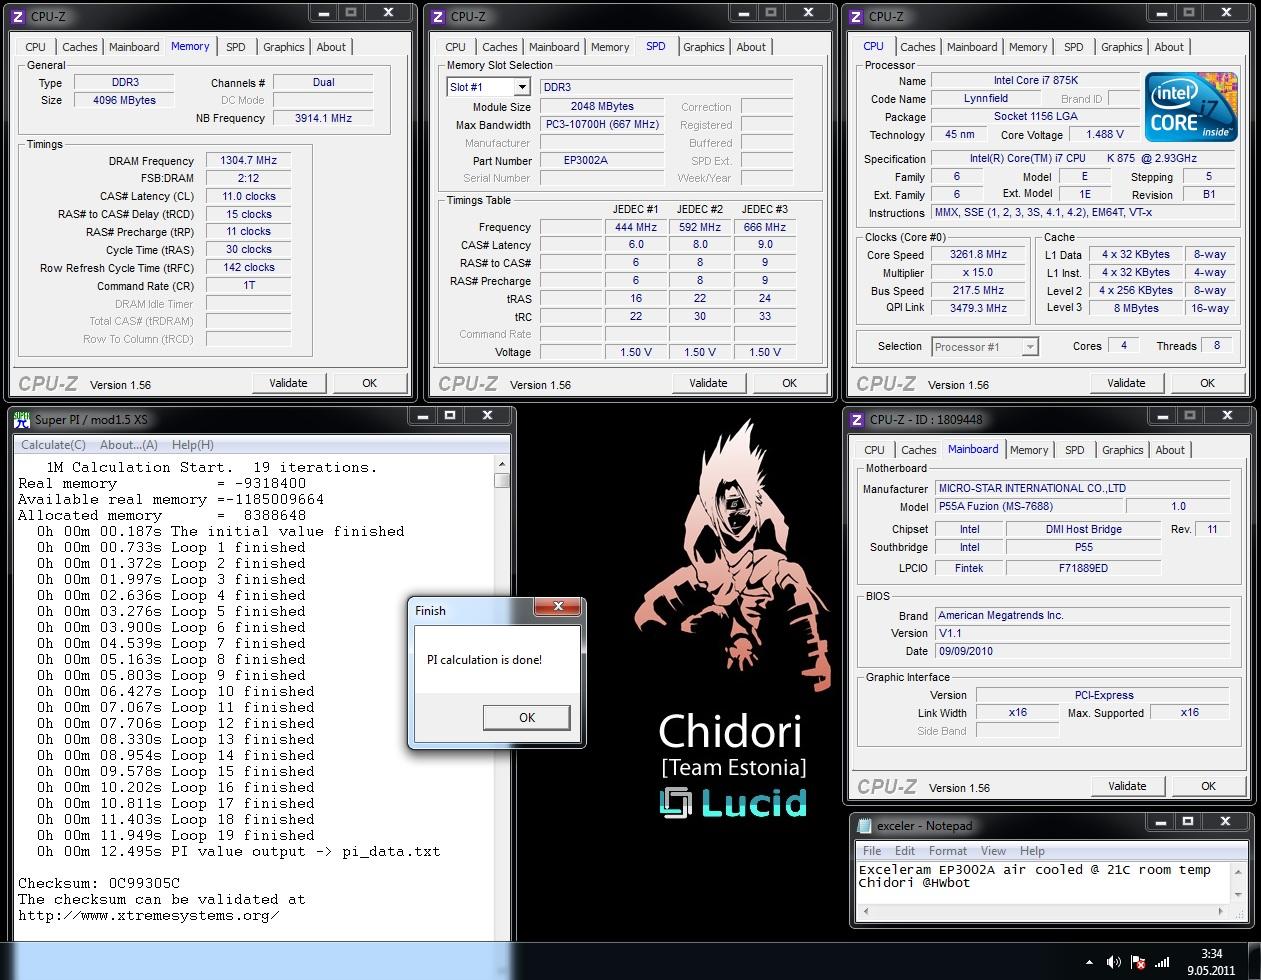Click the processor Name field Intel Core i7 875K
The image size is (1261, 980).
pos(1035,81)
